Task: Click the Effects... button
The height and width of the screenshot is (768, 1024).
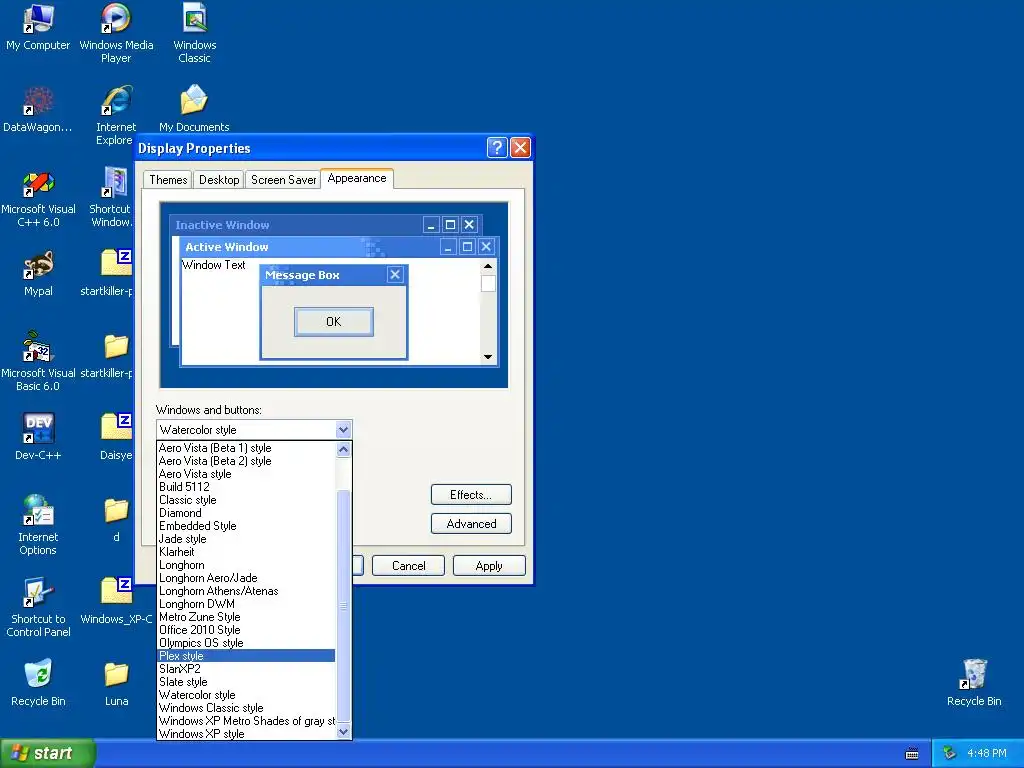Action: 471,494
